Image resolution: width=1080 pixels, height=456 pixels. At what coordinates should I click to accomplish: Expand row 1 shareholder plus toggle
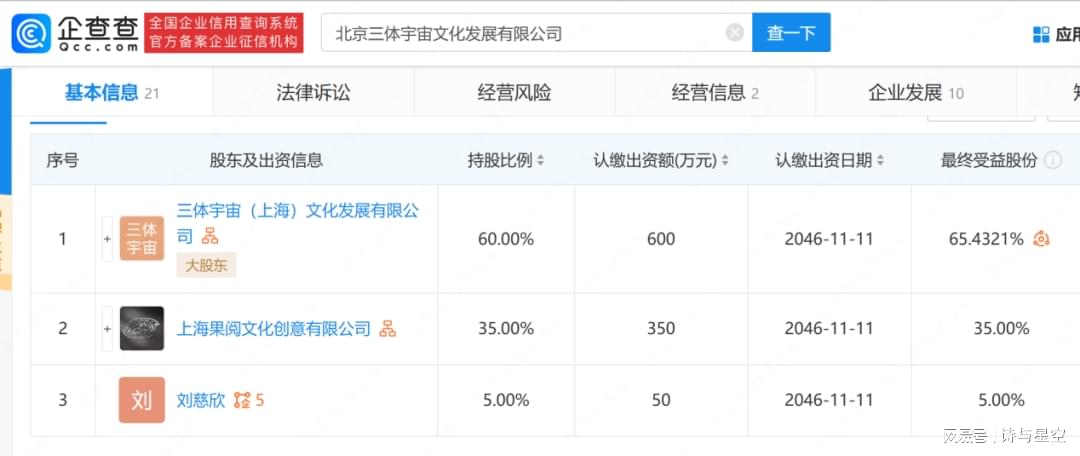[x=107, y=239]
